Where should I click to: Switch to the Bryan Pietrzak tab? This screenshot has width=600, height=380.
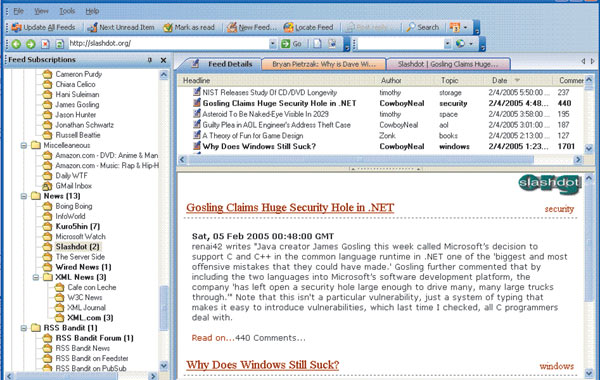(x=324, y=64)
